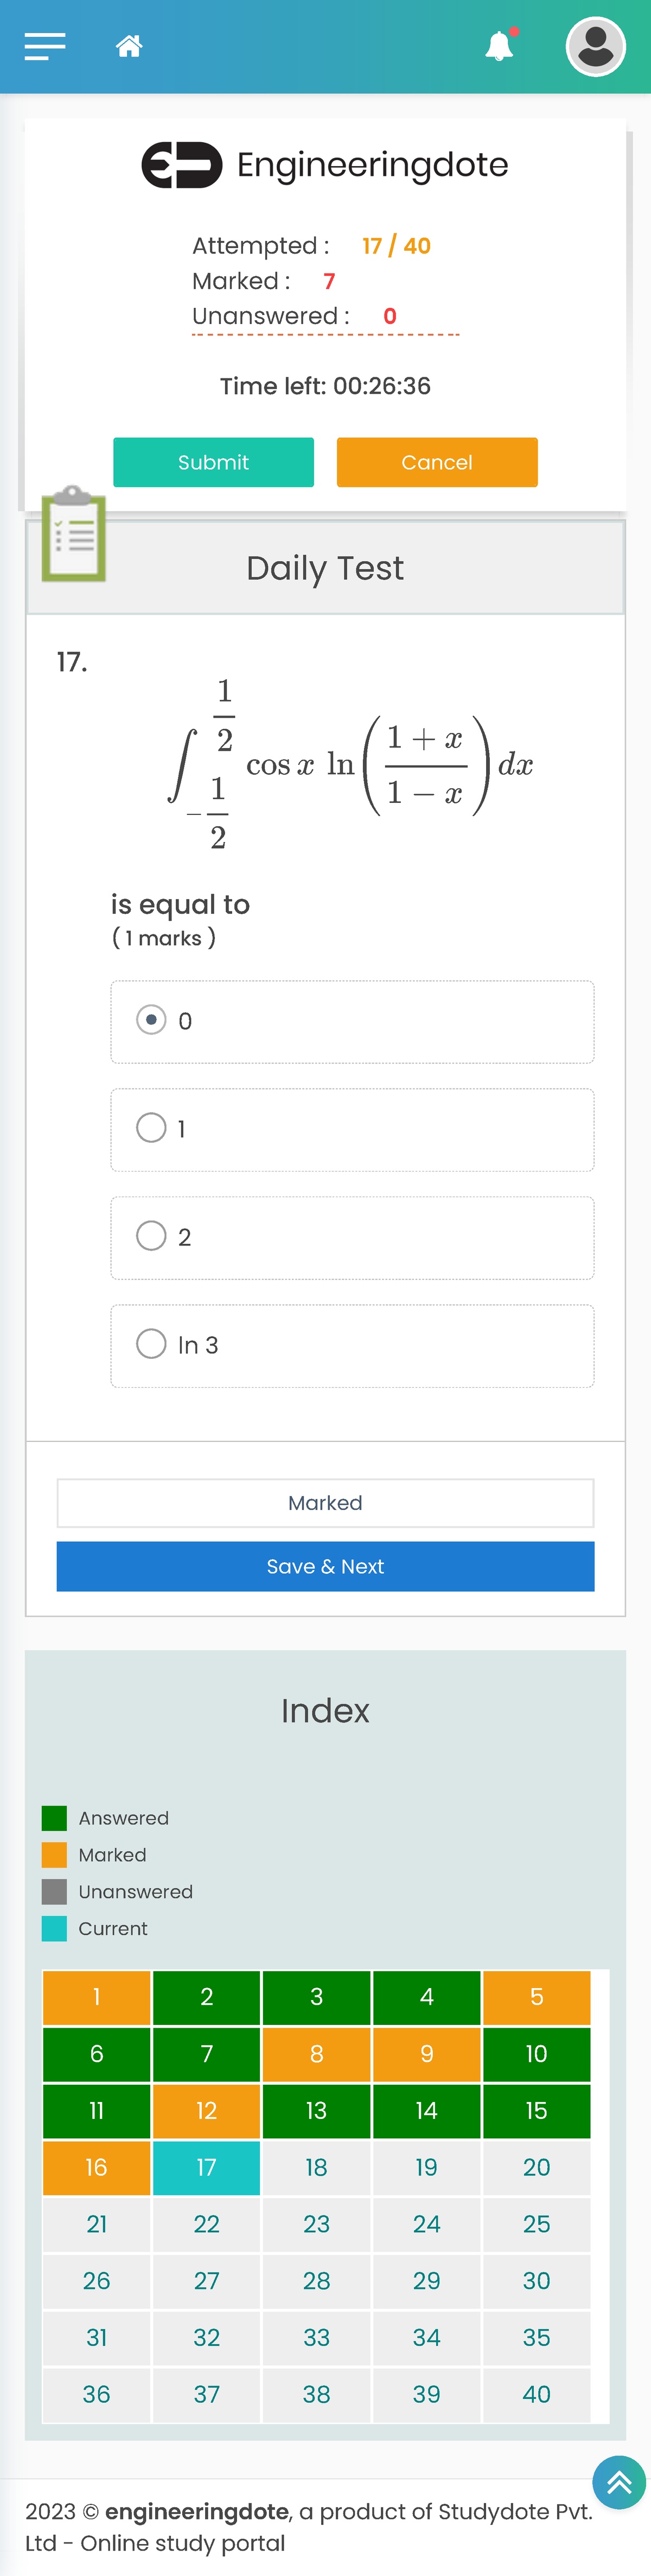The width and height of the screenshot is (651, 2576).
Task: Click the Daily Test clipboard icon
Action: pyautogui.click(x=73, y=534)
